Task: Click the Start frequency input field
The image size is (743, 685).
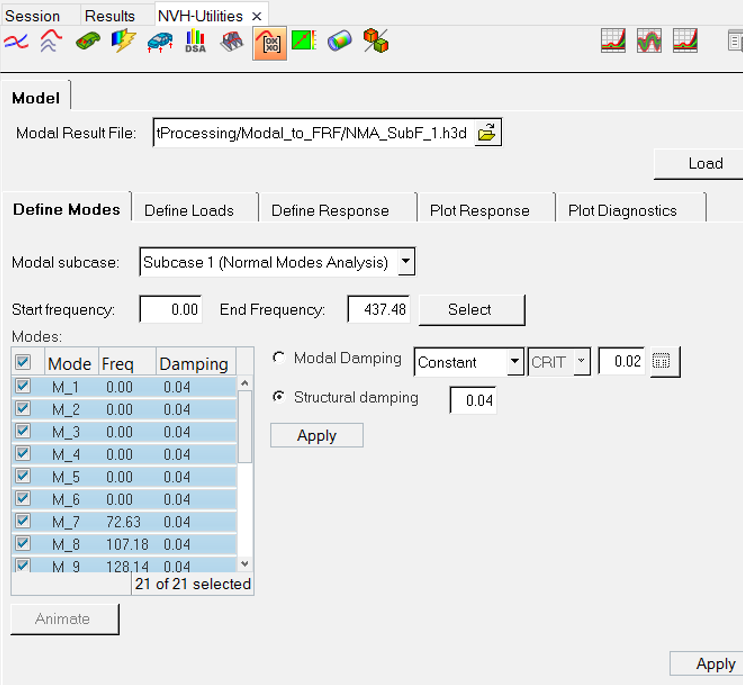Action: pos(171,309)
